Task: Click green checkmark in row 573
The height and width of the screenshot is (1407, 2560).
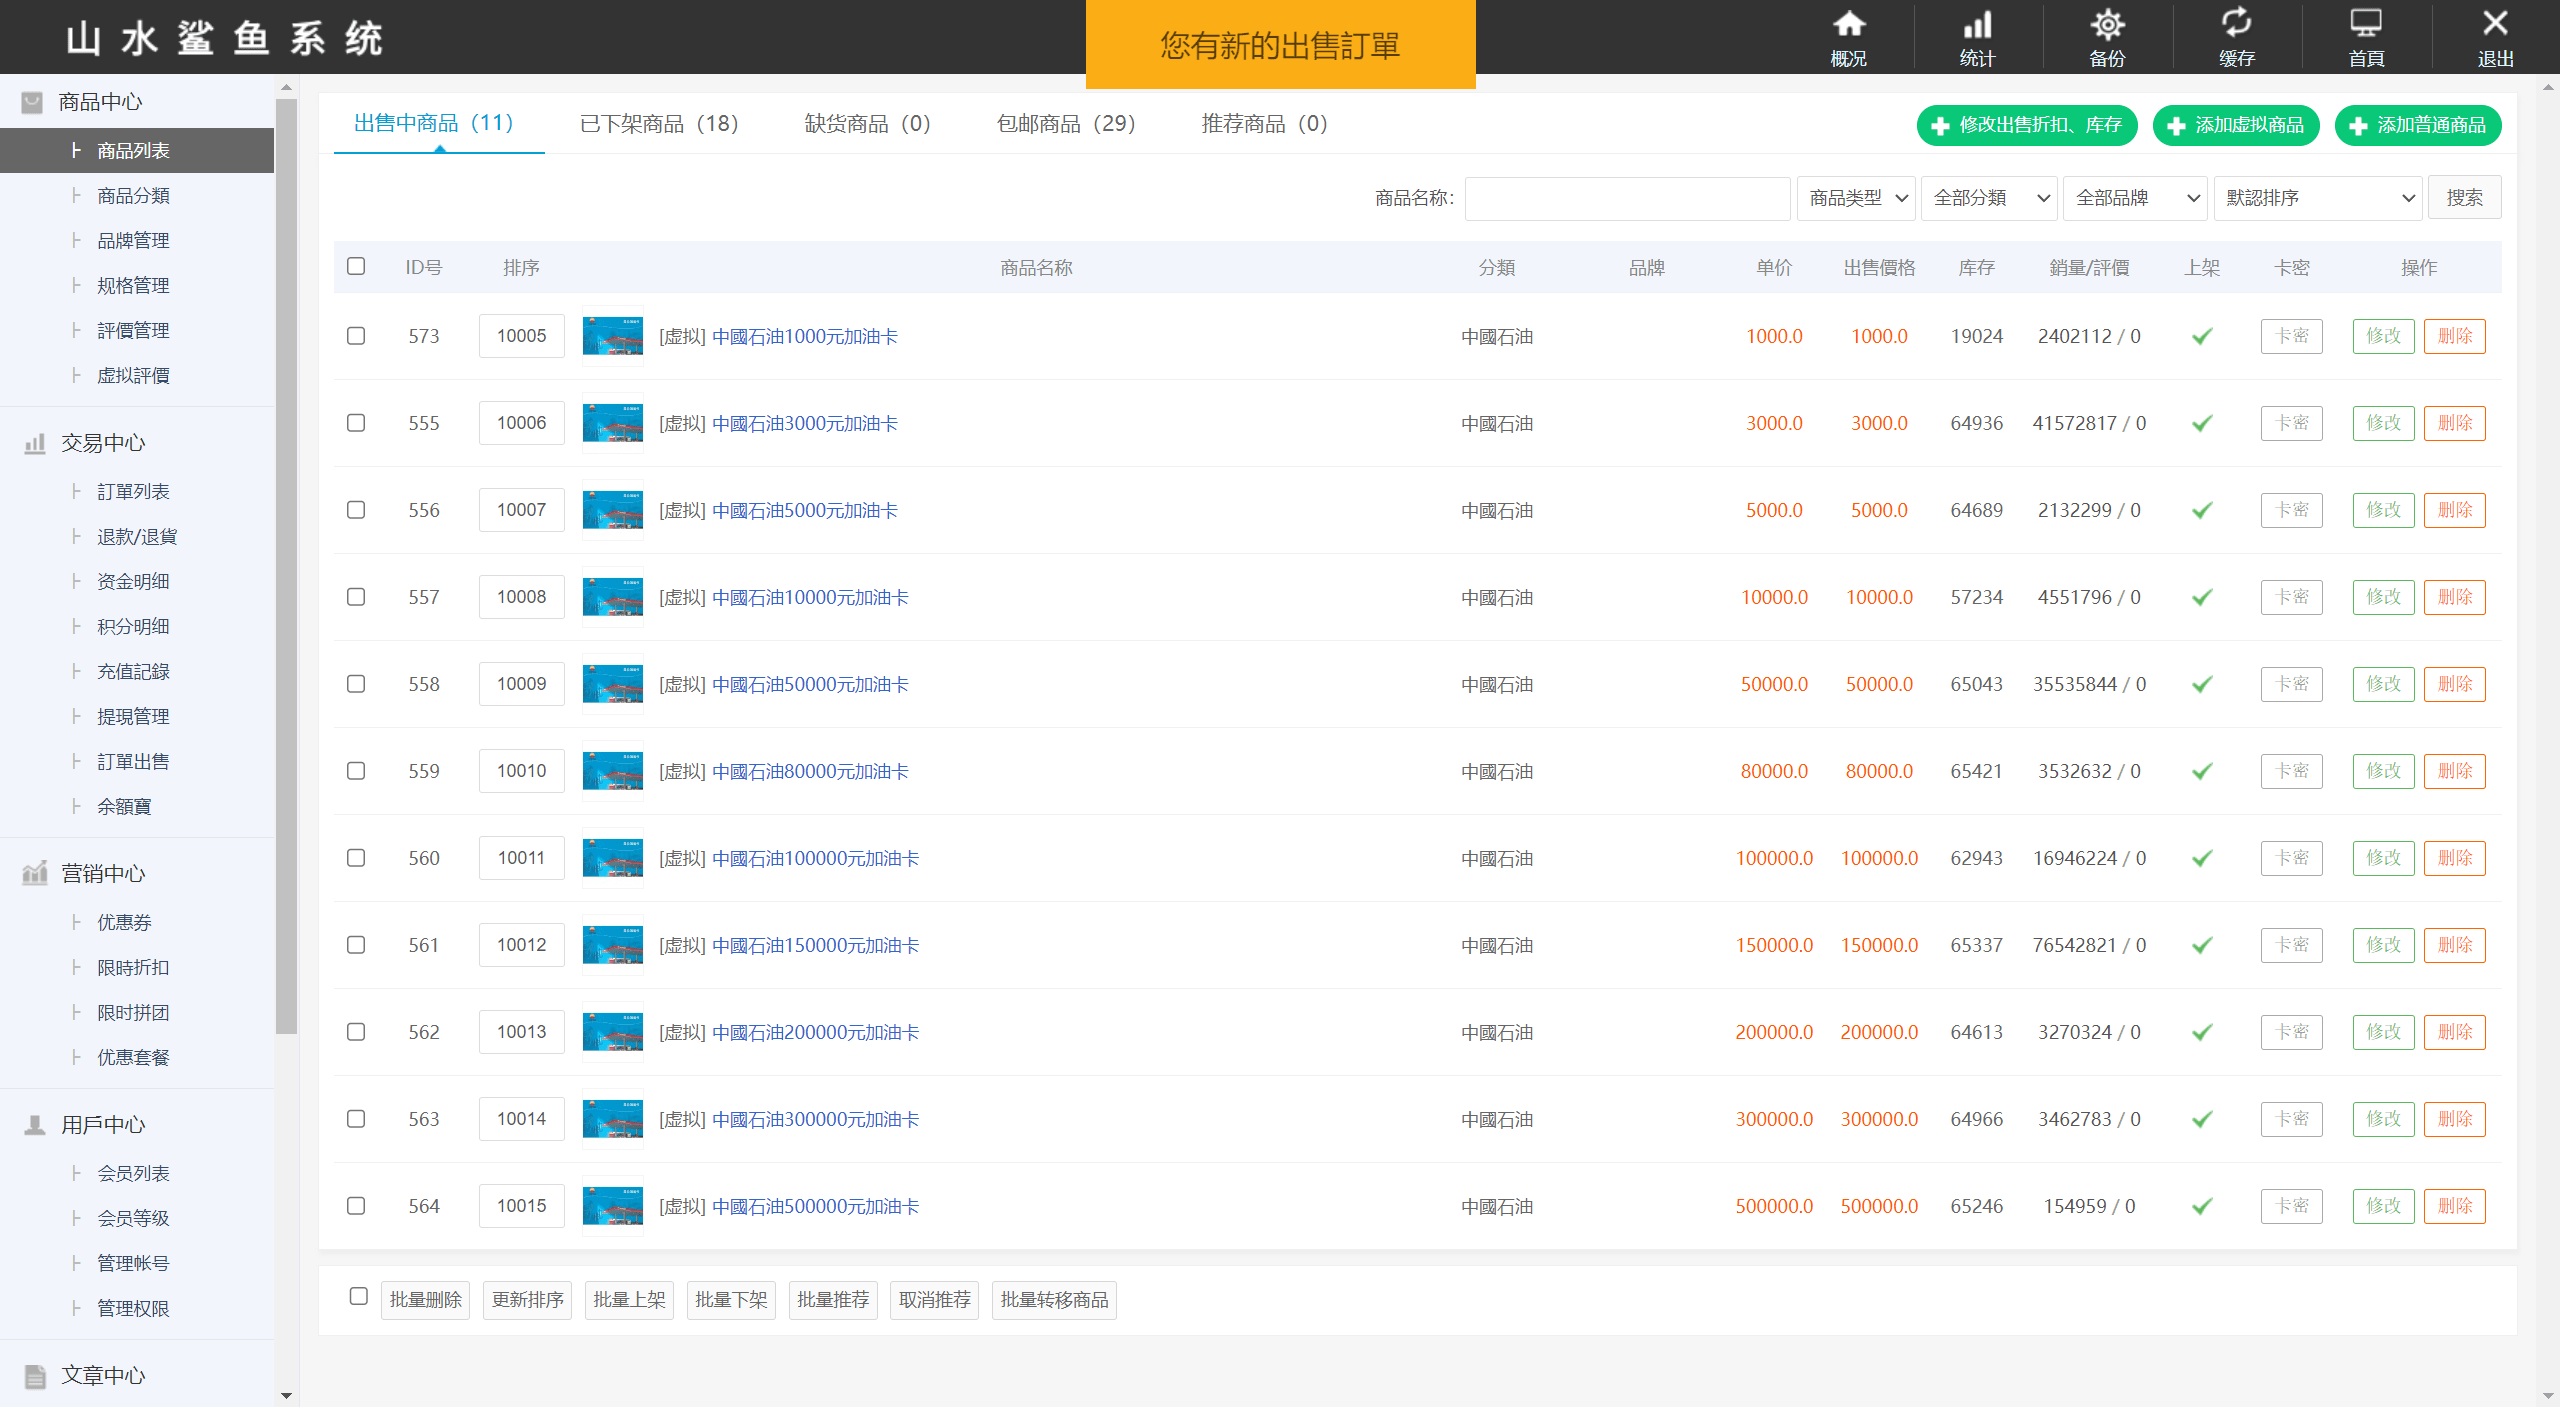Action: pyautogui.click(x=2201, y=337)
